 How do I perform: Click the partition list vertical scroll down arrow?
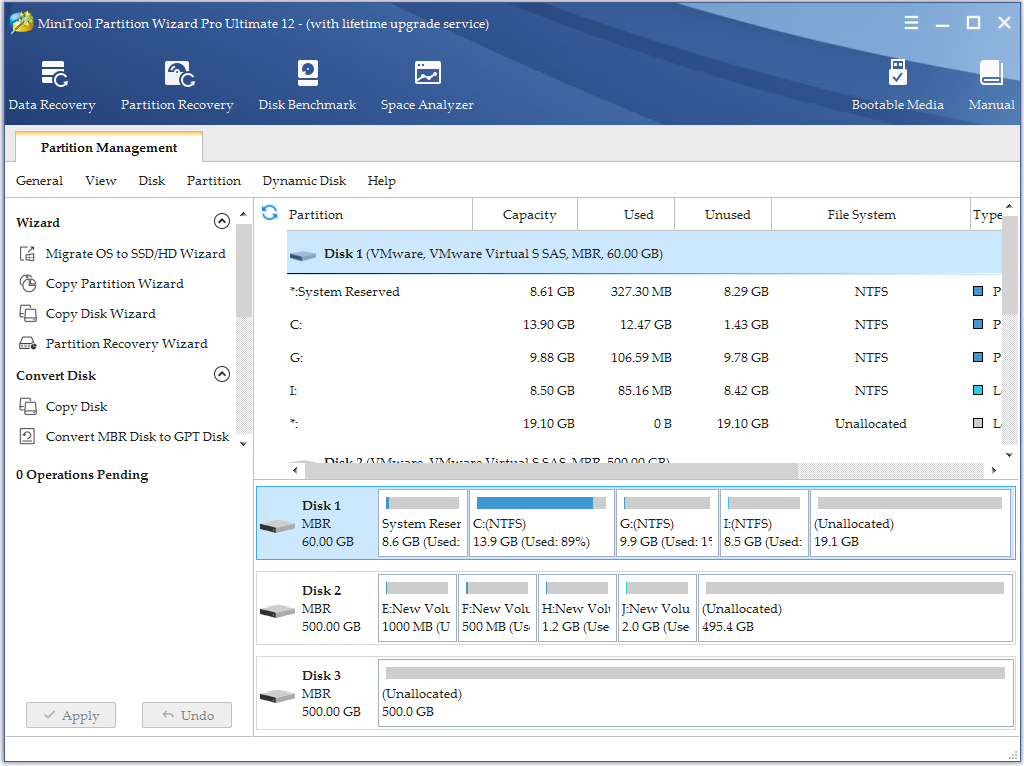click(x=1009, y=455)
